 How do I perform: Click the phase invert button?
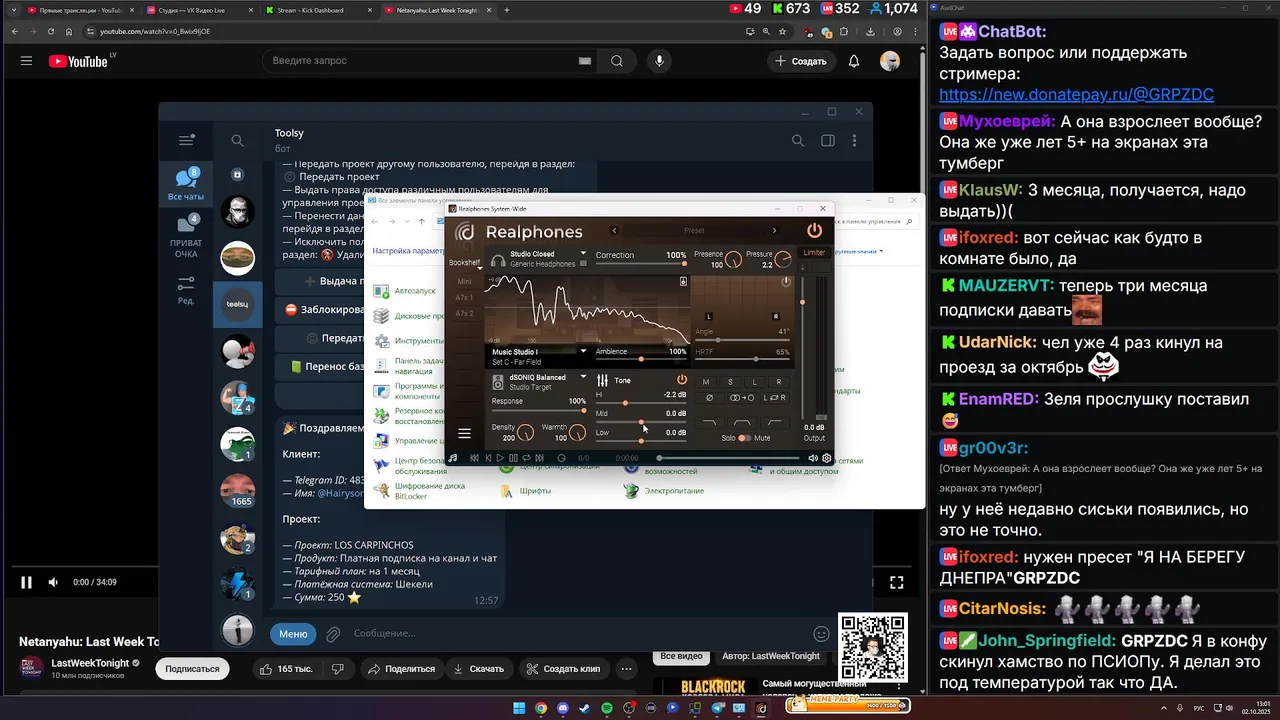709,398
